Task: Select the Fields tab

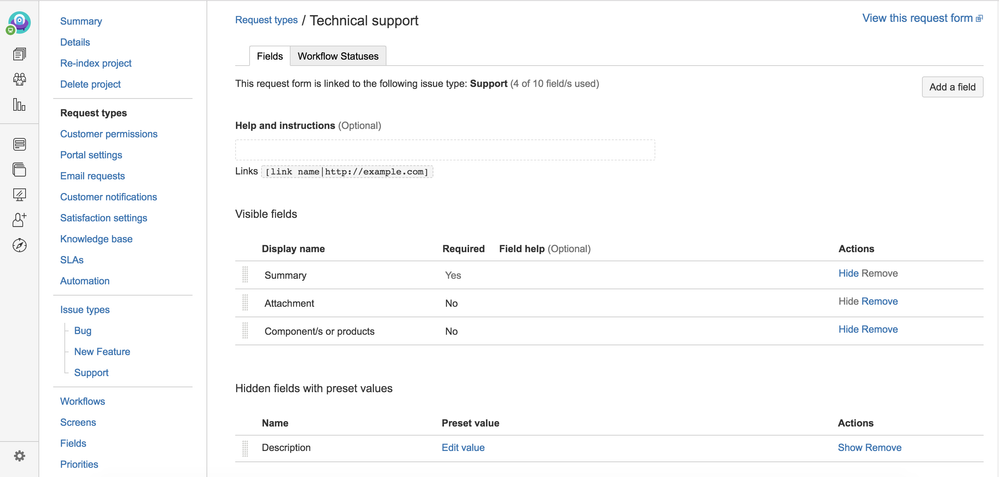Action: tap(270, 56)
